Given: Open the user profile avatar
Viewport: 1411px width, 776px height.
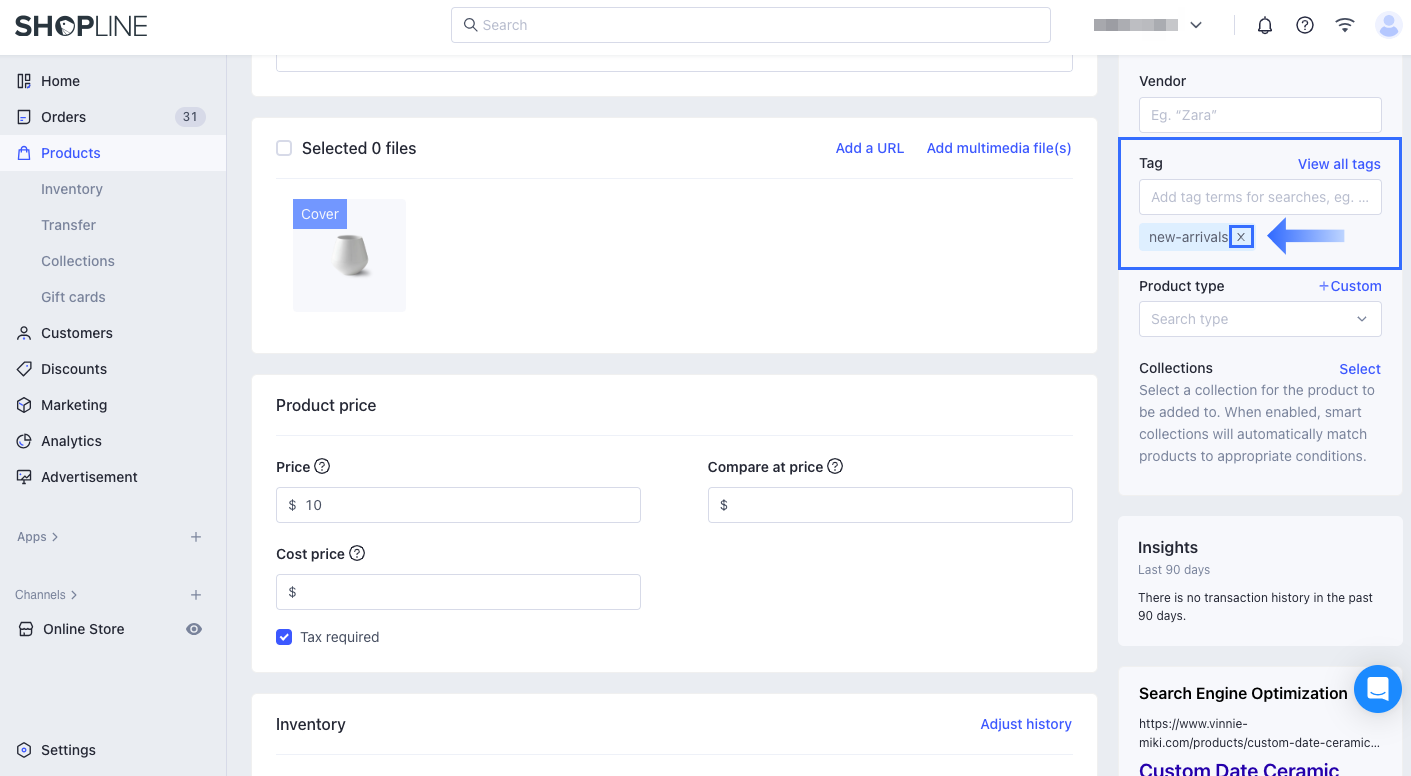Looking at the screenshot, I should (1389, 26).
